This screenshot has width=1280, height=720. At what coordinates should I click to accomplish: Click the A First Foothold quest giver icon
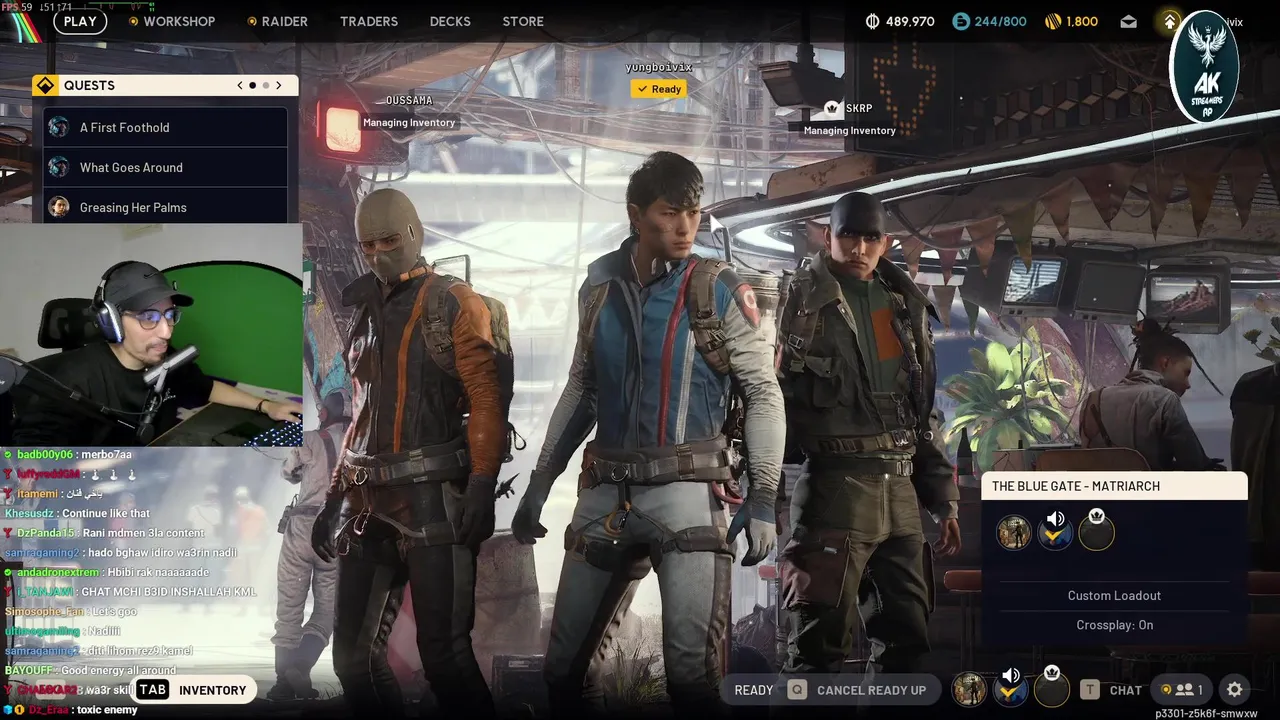(x=59, y=127)
